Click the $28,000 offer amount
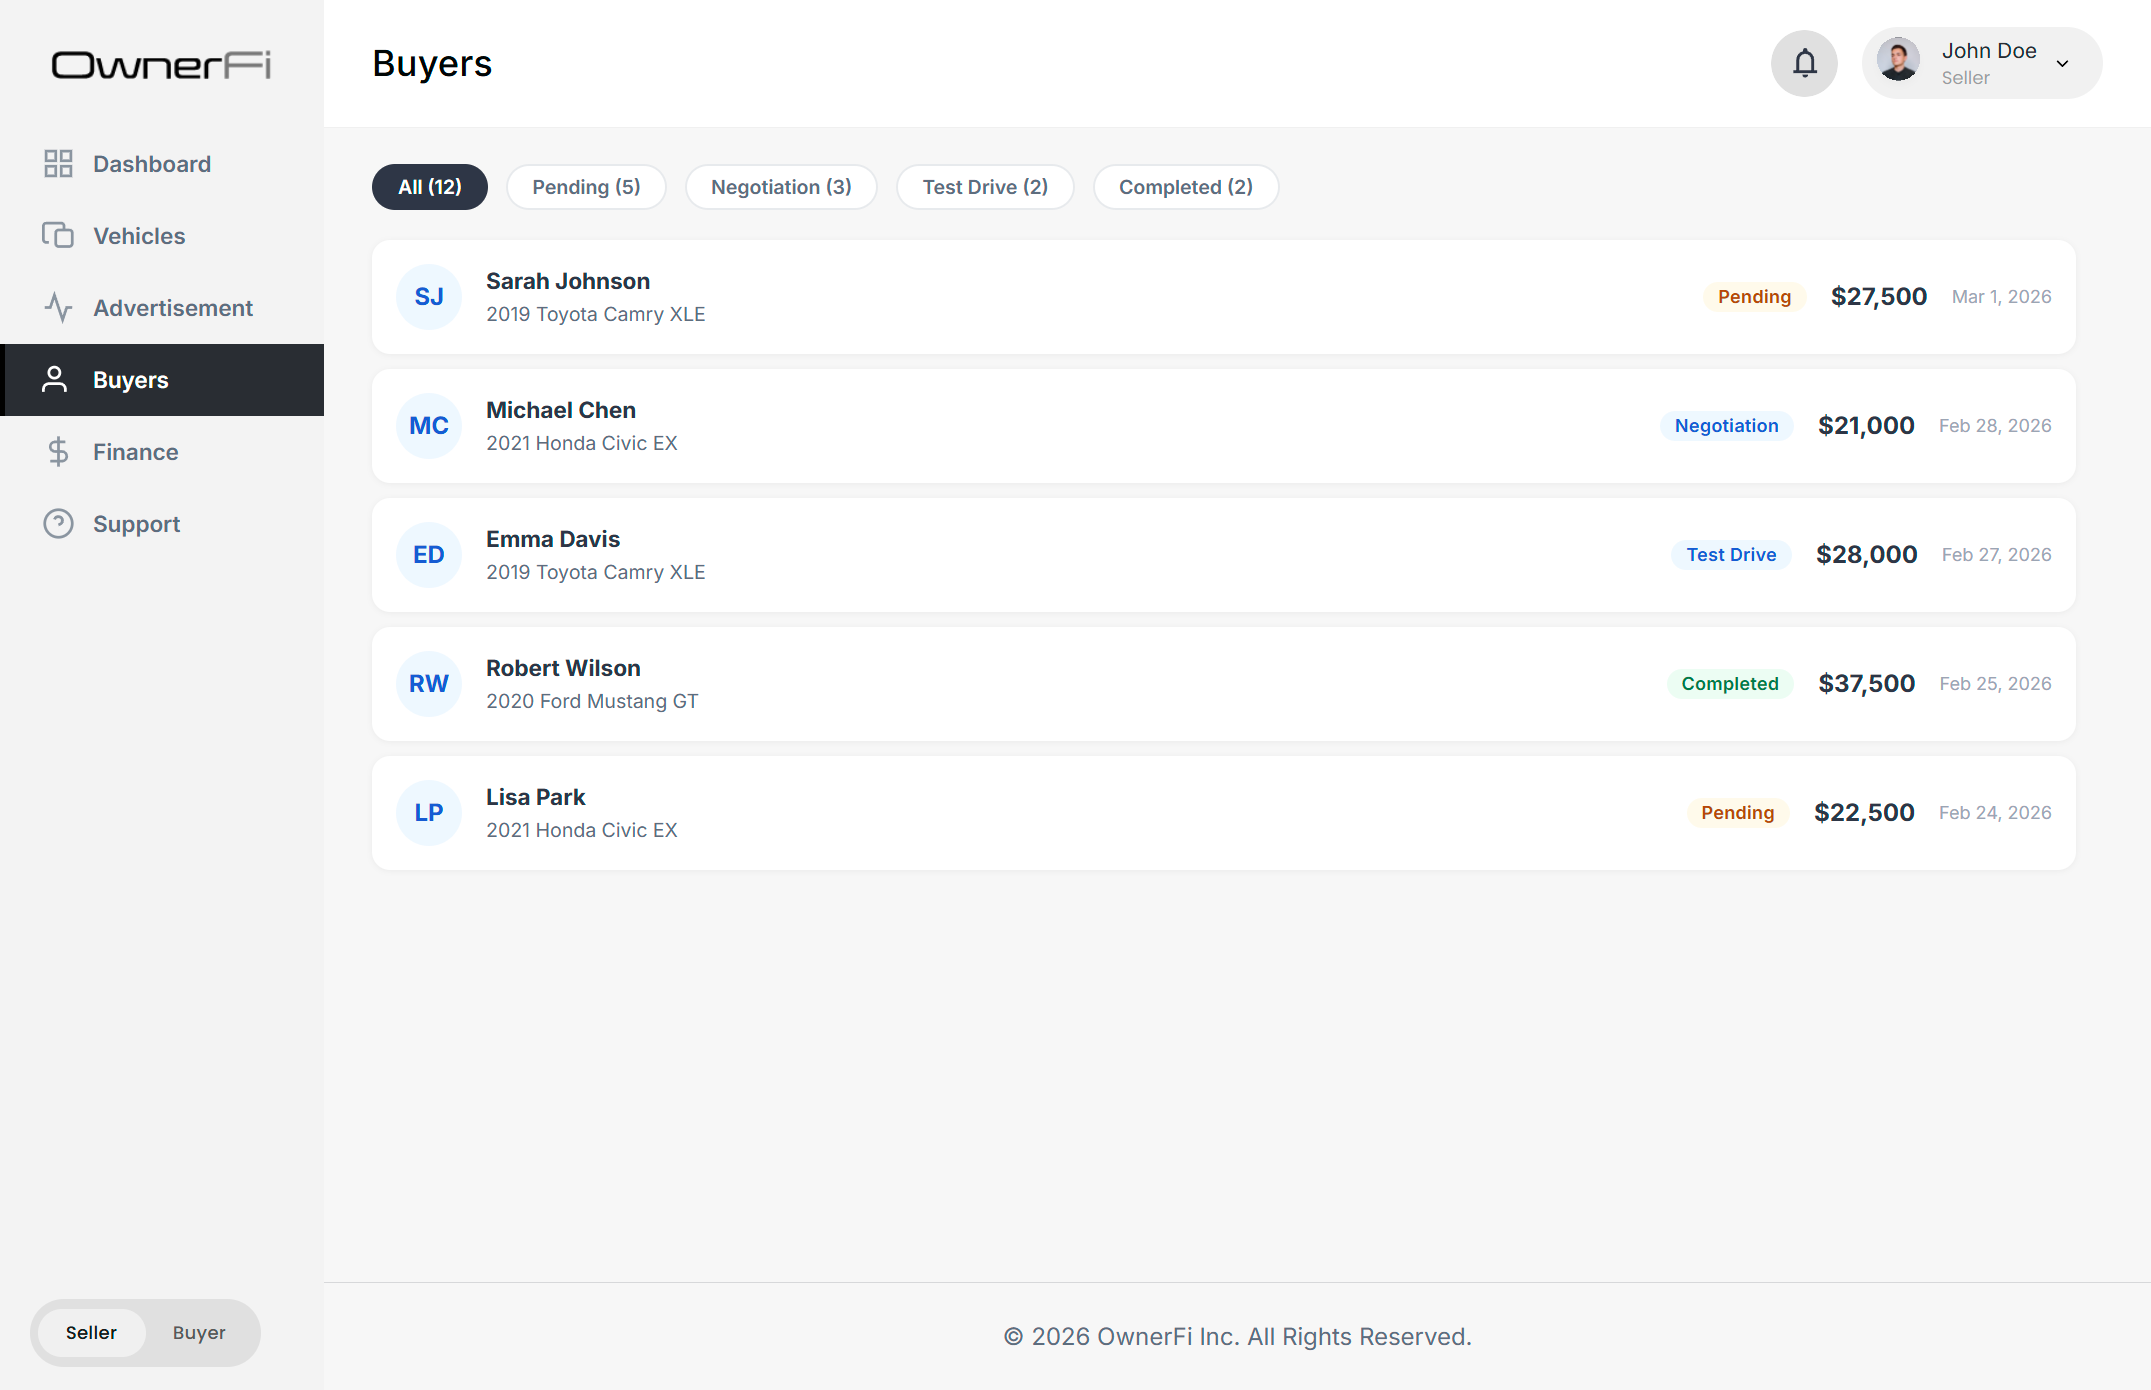This screenshot has width=2151, height=1390. (x=1867, y=555)
